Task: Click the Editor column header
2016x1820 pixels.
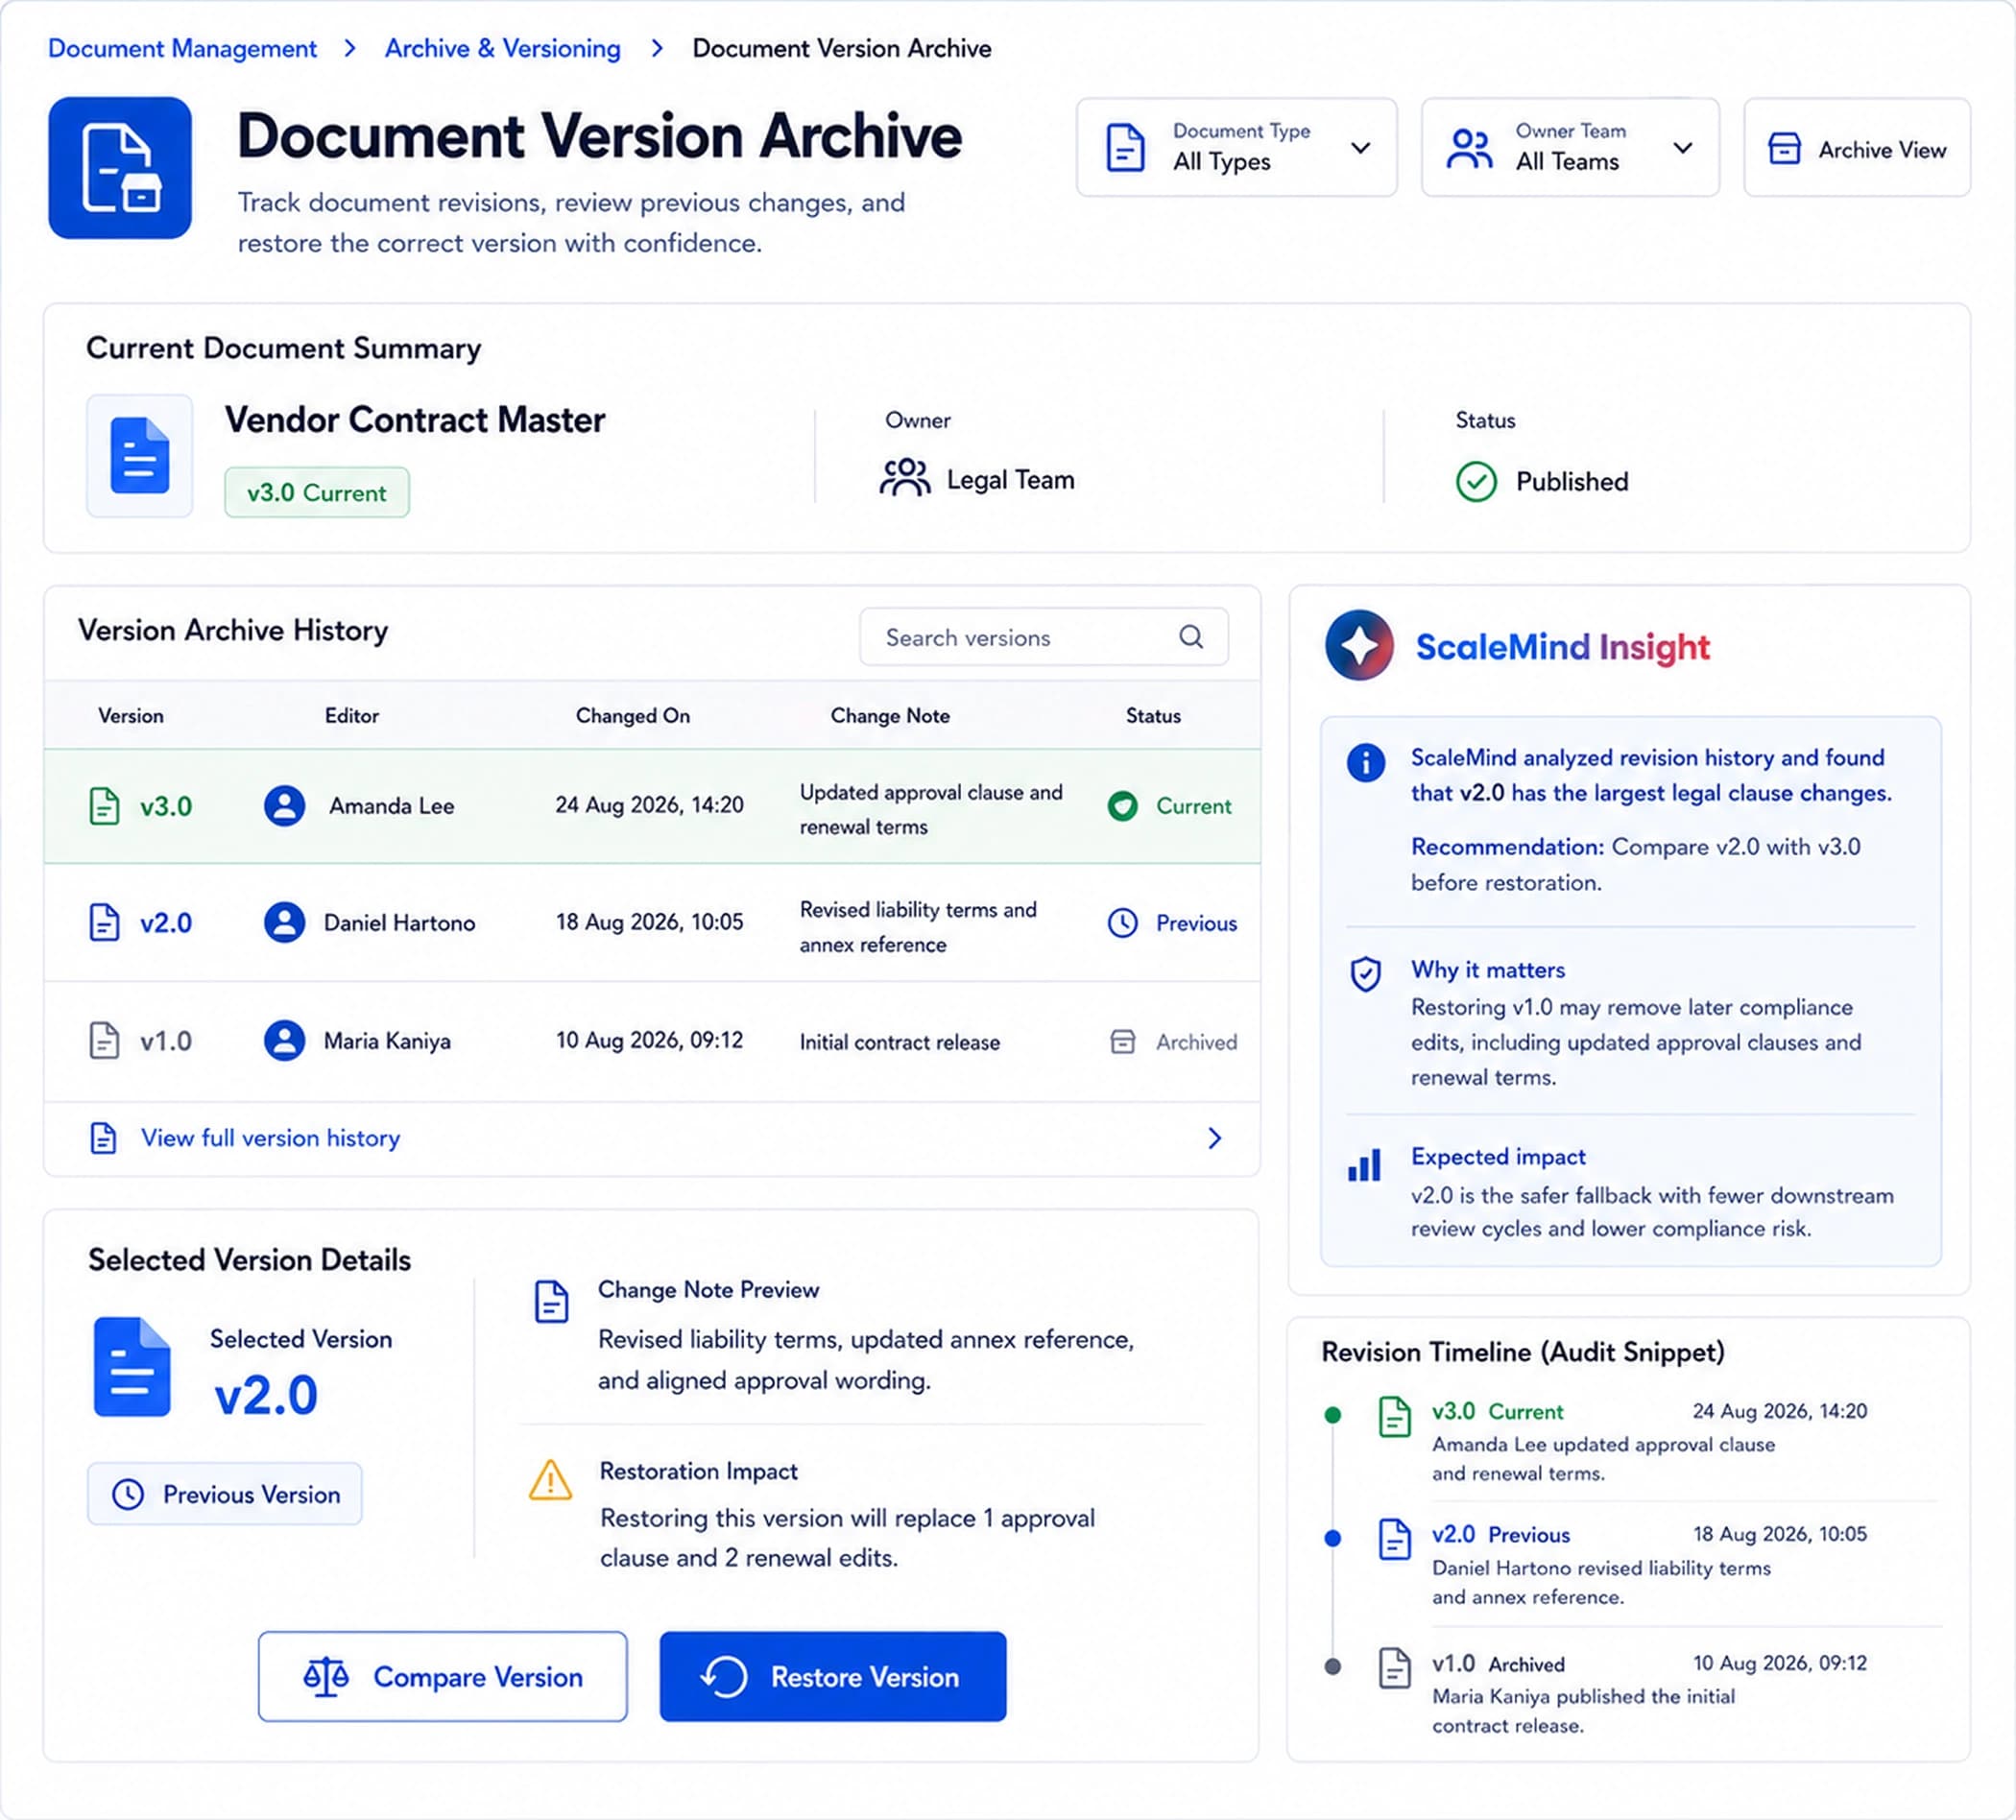Action: [x=352, y=716]
